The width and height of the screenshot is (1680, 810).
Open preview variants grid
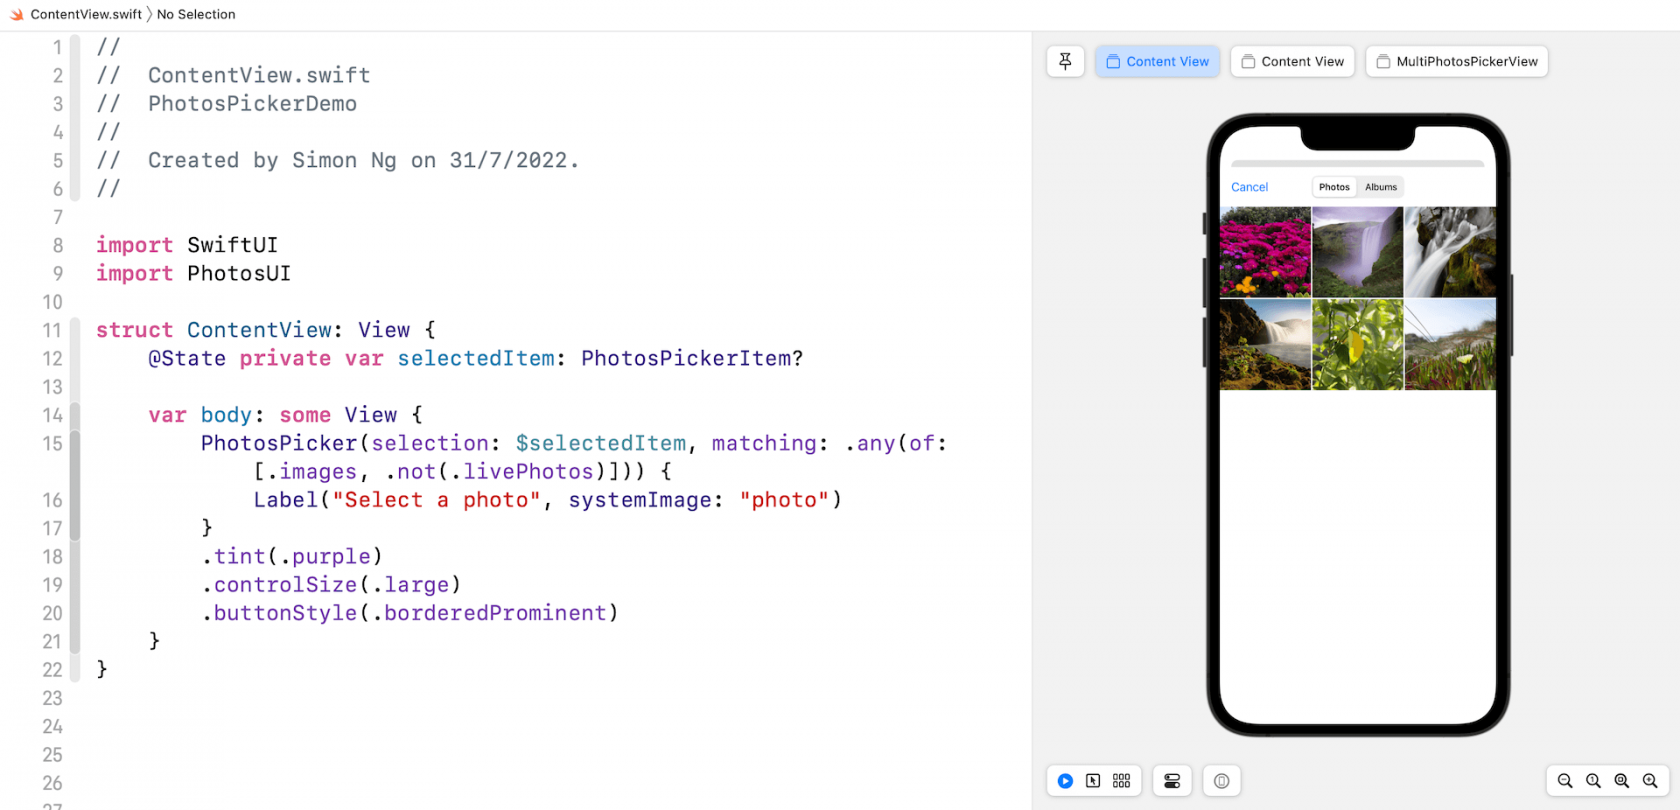(x=1121, y=781)
